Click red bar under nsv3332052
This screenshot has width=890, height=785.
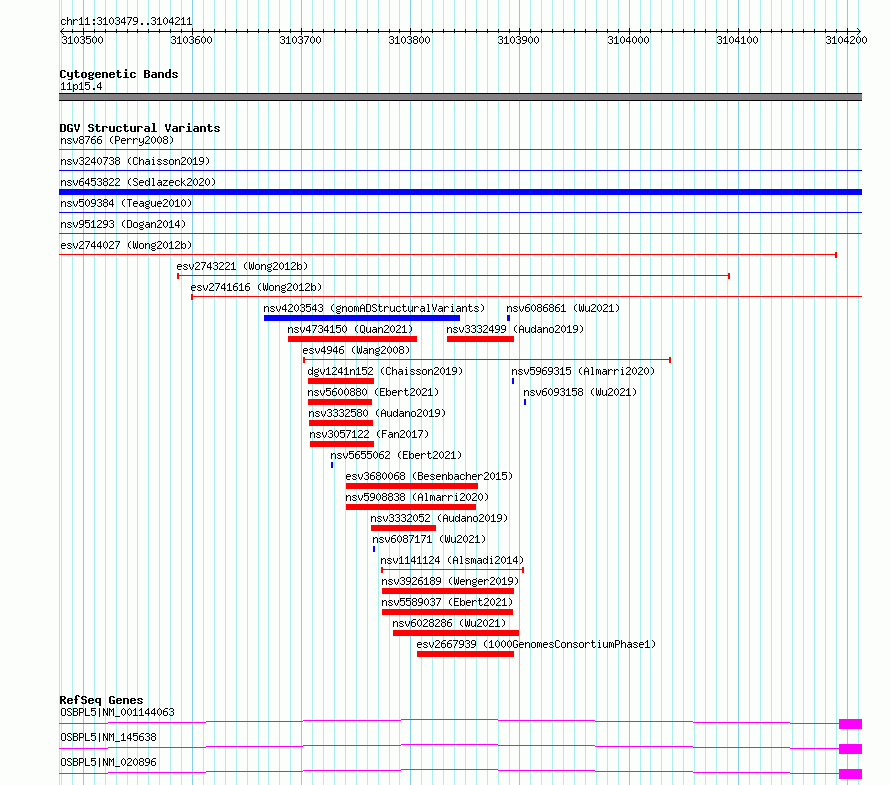[x=404, y=528]
